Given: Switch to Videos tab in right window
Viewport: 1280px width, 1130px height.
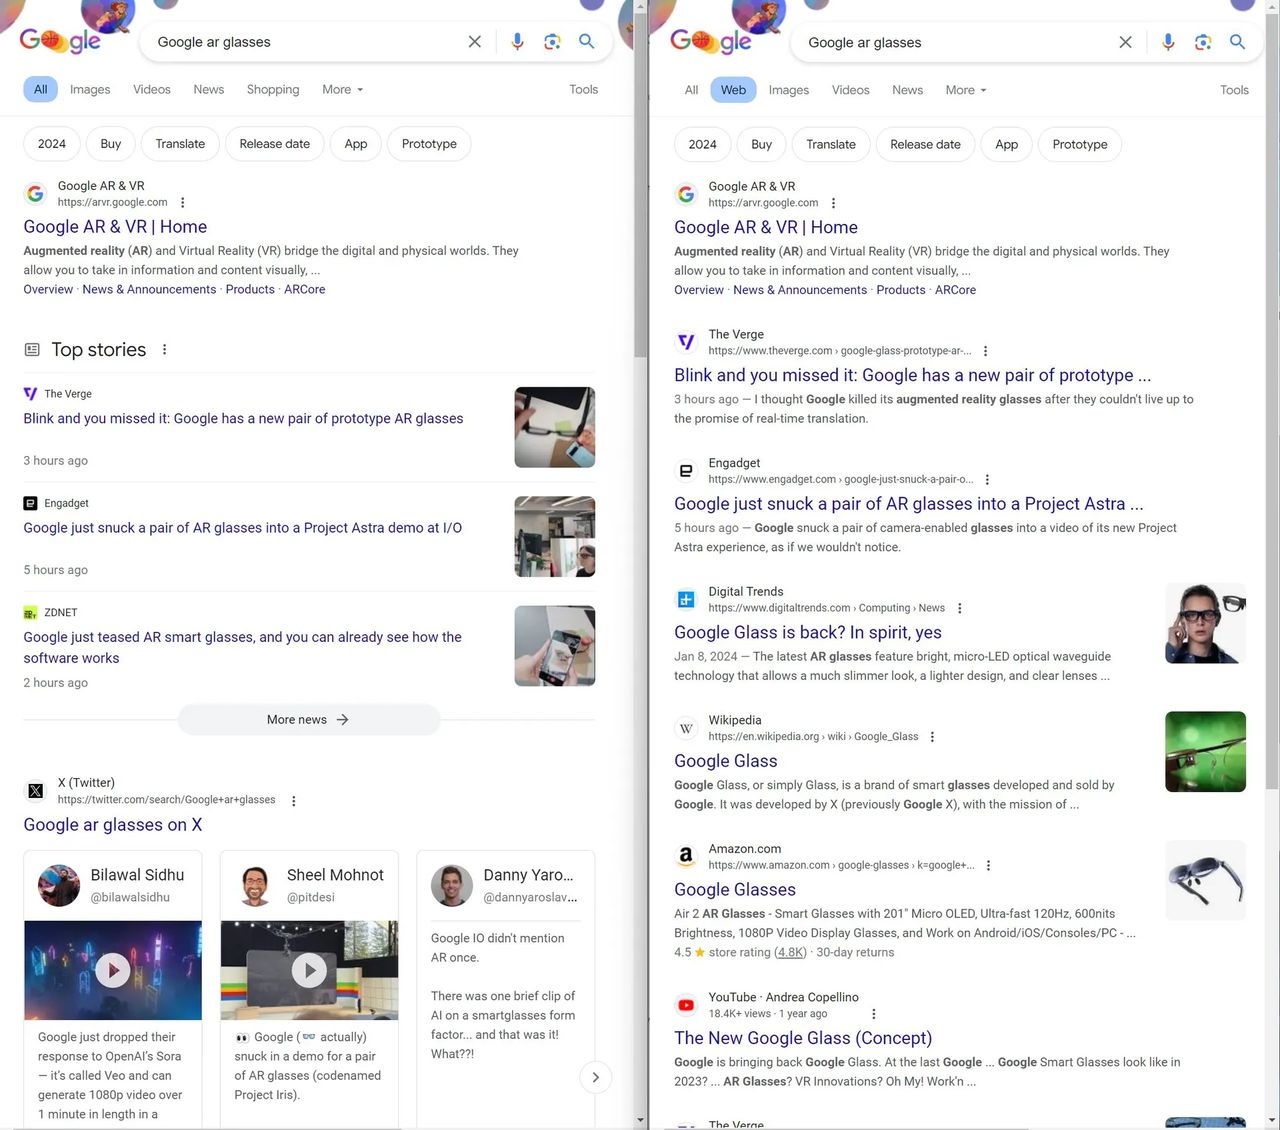Looking at the screenshot, I should tap(851, 90).
